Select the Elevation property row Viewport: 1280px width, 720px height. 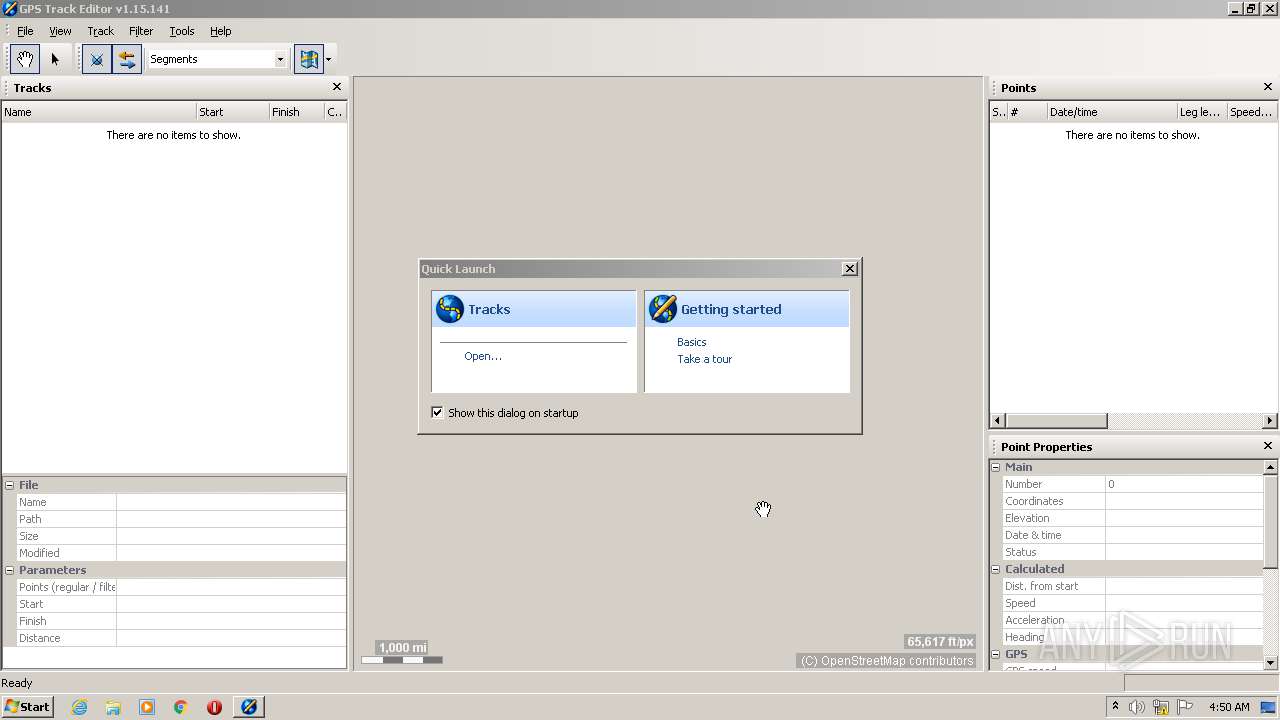pyautogui.click(x=1133, y=518)
